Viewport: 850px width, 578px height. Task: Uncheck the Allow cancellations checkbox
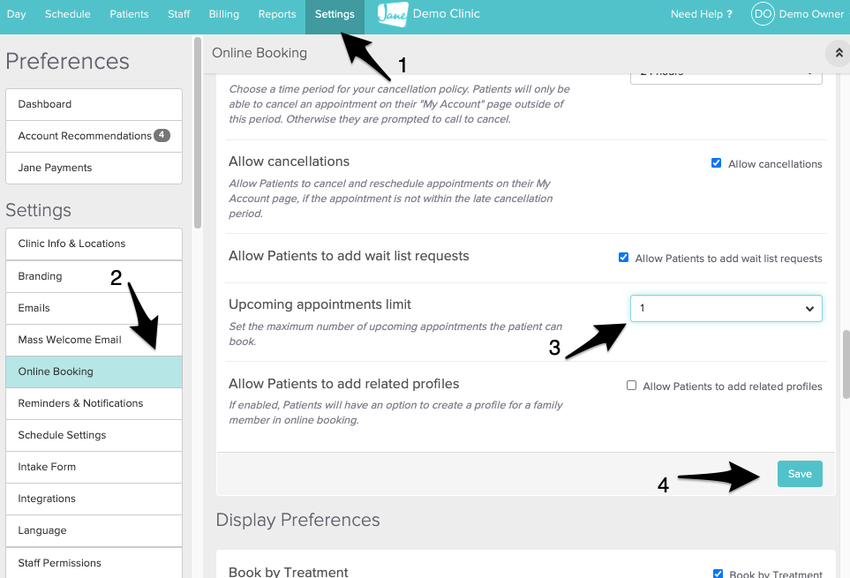716,163
